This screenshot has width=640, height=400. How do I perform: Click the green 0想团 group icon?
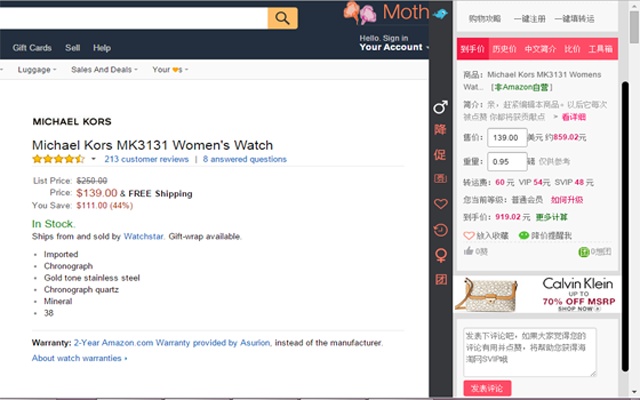coord(584,252)
